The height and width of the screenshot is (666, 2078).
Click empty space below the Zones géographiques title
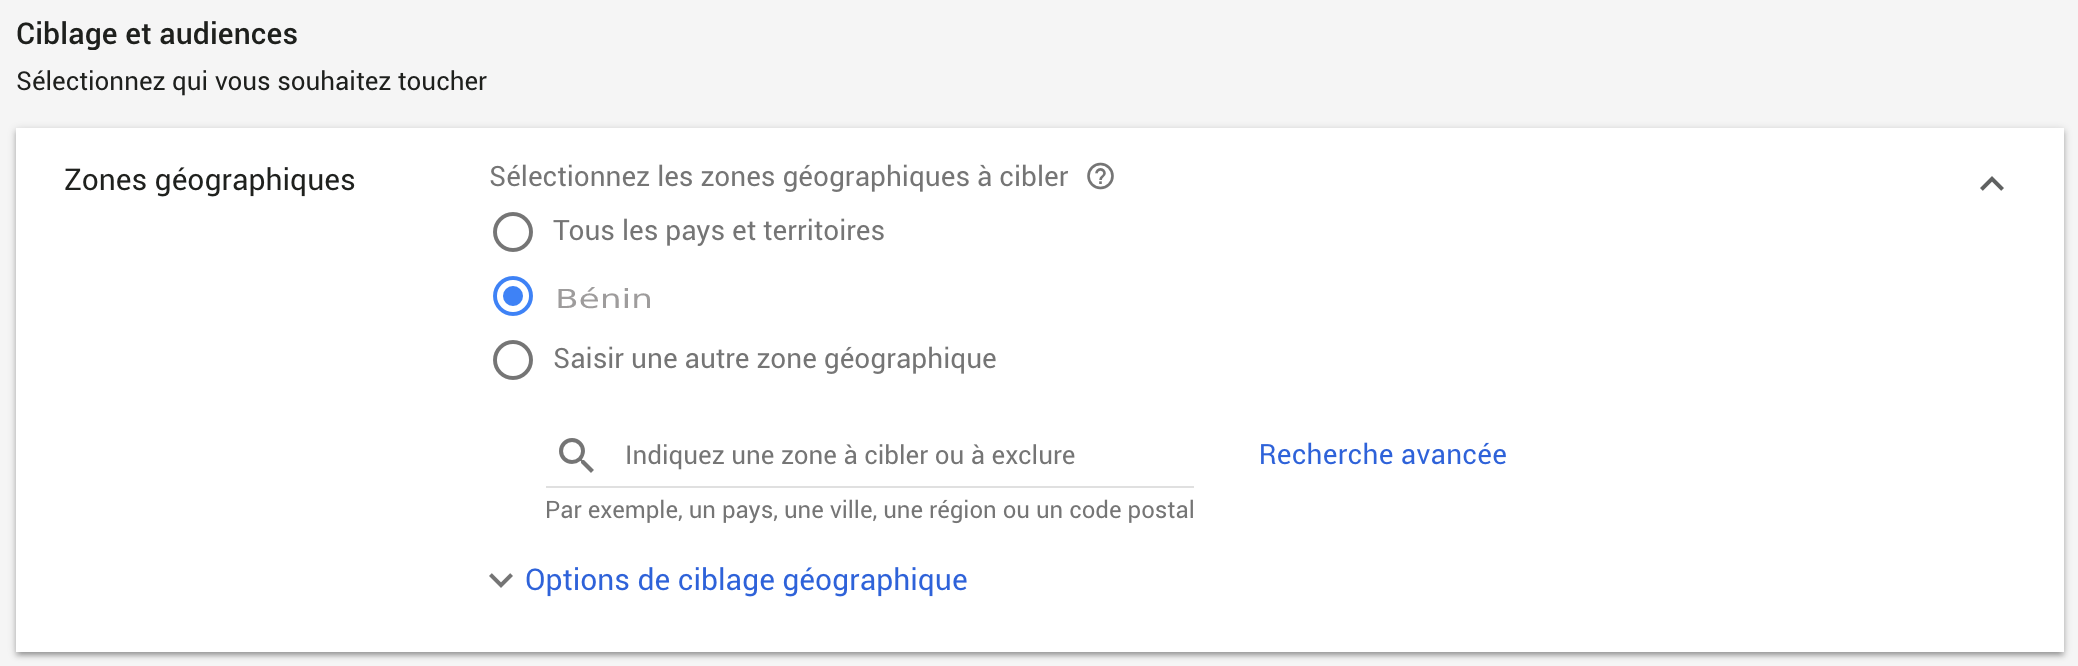click(210, 400)
